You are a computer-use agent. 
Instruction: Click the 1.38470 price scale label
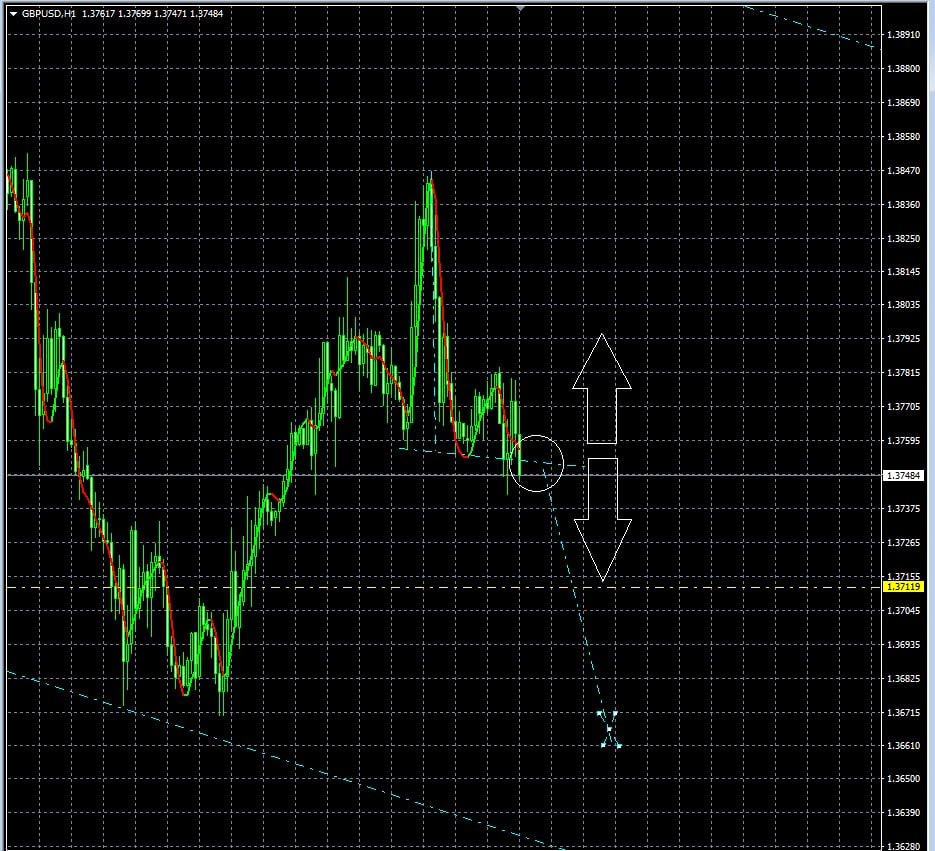903,171
